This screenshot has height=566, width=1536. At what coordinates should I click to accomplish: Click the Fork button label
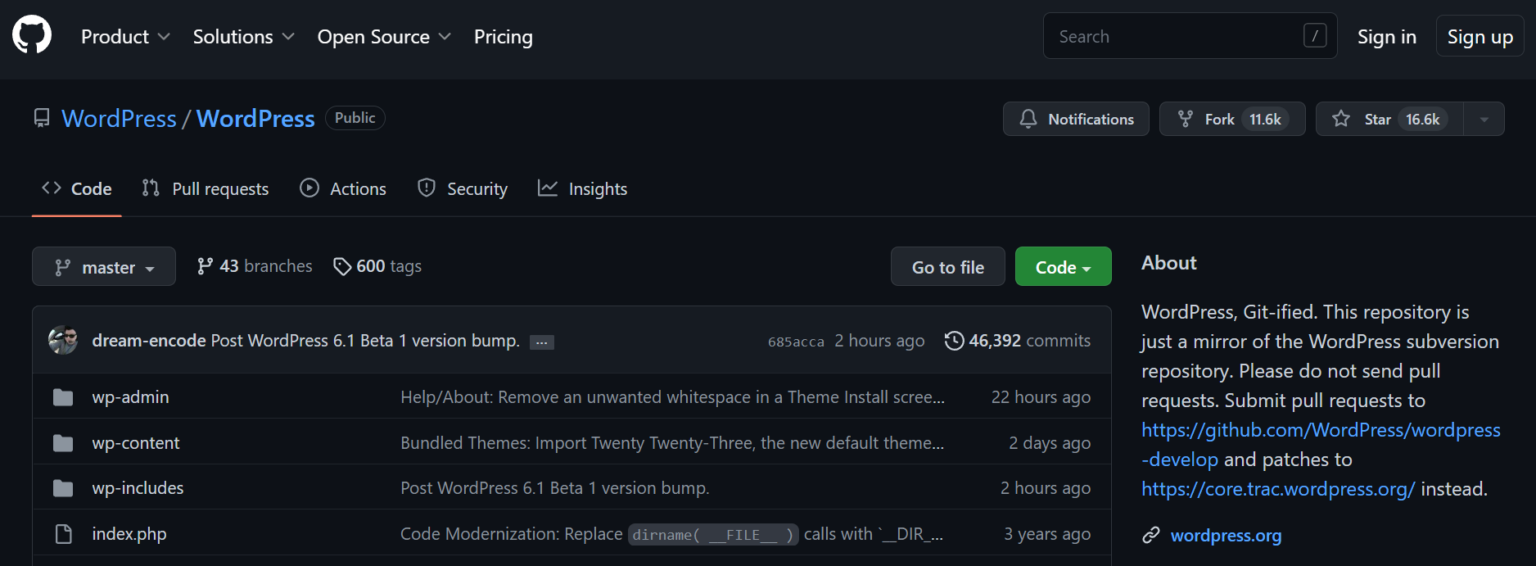[1220, 119]
